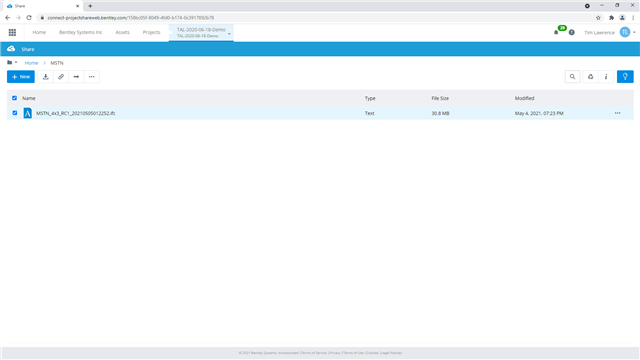Click the MSTN breadcrumb text
This screenshot has width=640, height=360.
click(57, 63)
